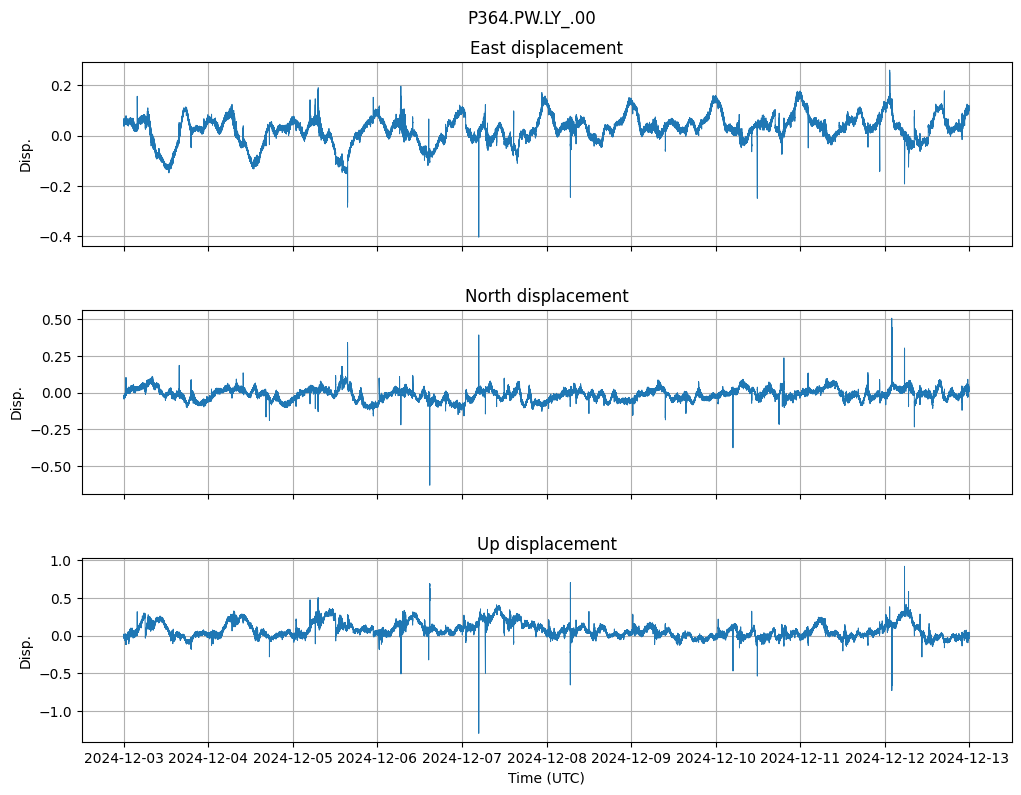
Task: Click the −0.25 tick on North y-axis
Action: pos(54,430)
